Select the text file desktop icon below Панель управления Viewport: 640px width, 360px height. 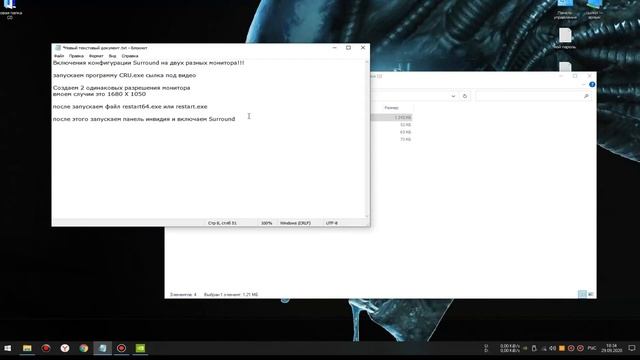(565, 39)
